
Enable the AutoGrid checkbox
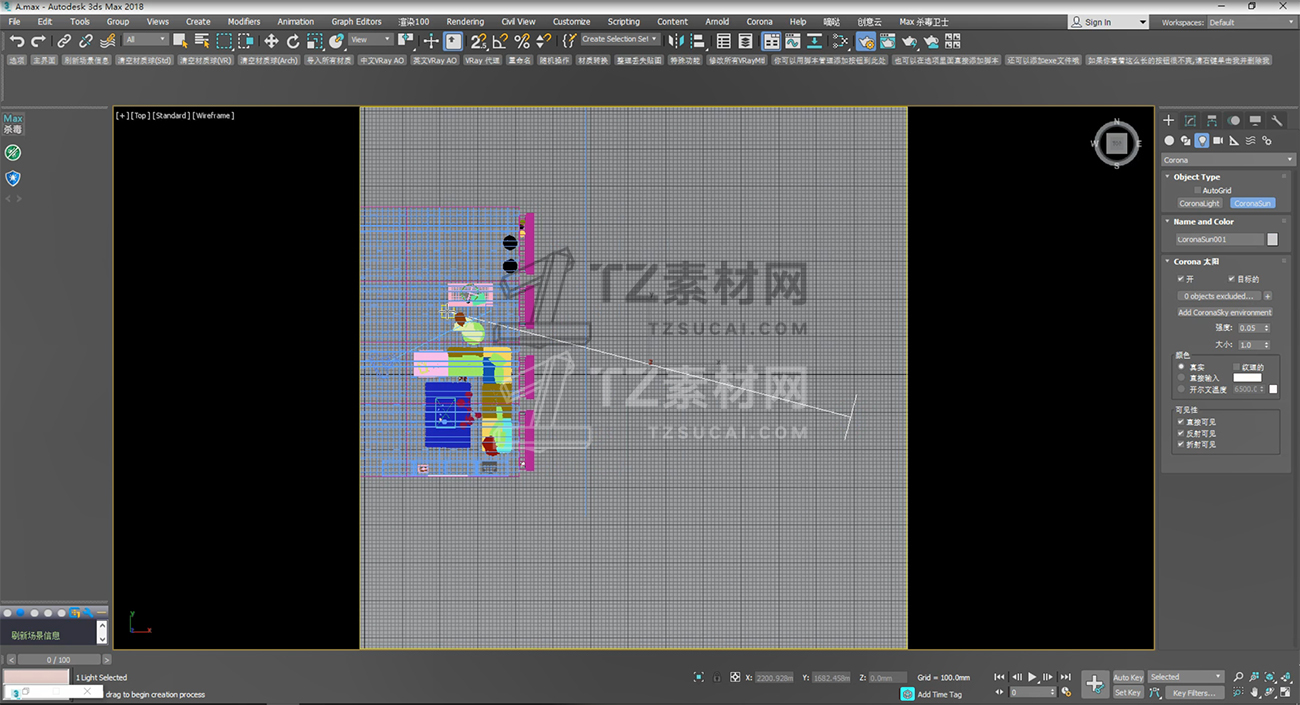pos(1198,190)
